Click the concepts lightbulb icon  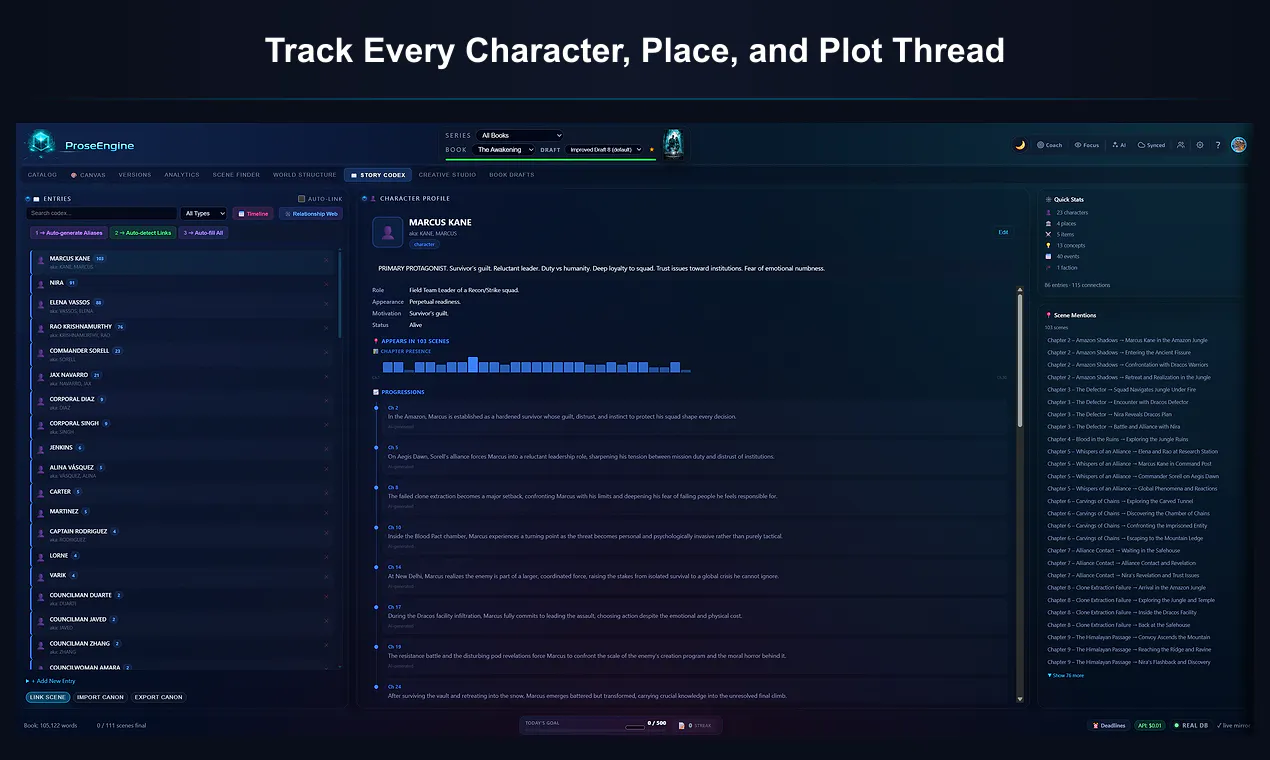point(1048,246)
